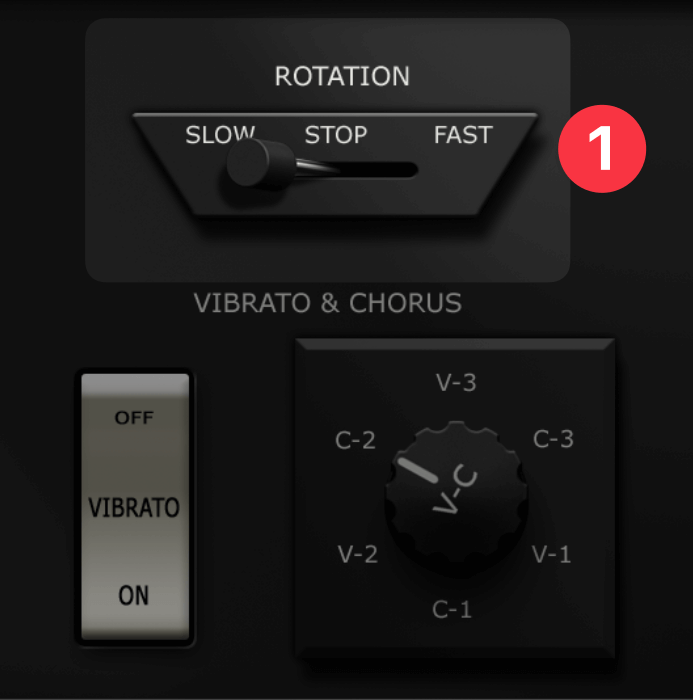The image size is (693, 700).
Task: Click the SLOW rotation label
Action: pos(220,134)
